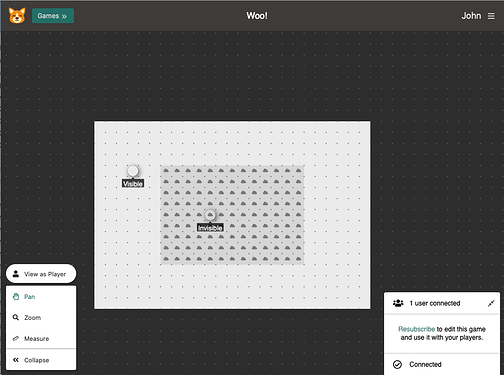This screenshot has width=504, height=375.
Task: Toggle View as Player mode
Action: tap(41, 274)
